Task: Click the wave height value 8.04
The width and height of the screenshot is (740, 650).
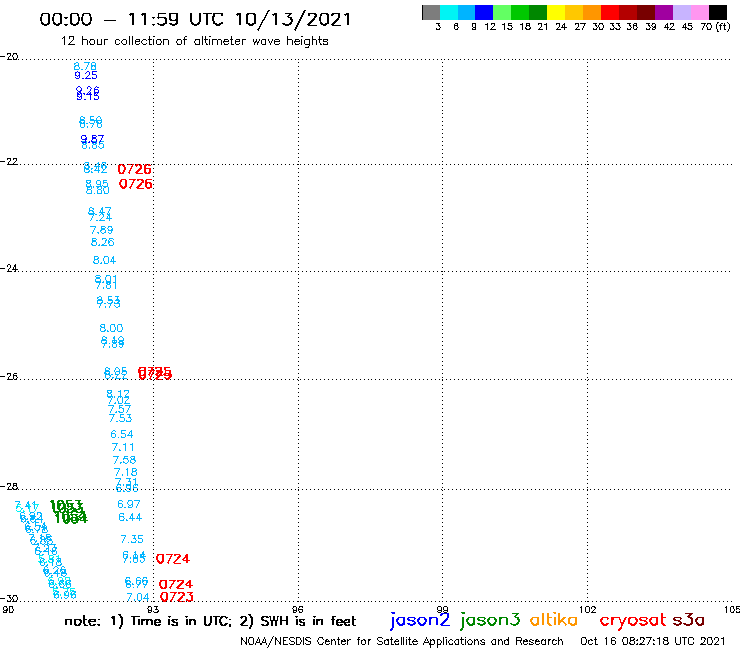Action: 104,260
